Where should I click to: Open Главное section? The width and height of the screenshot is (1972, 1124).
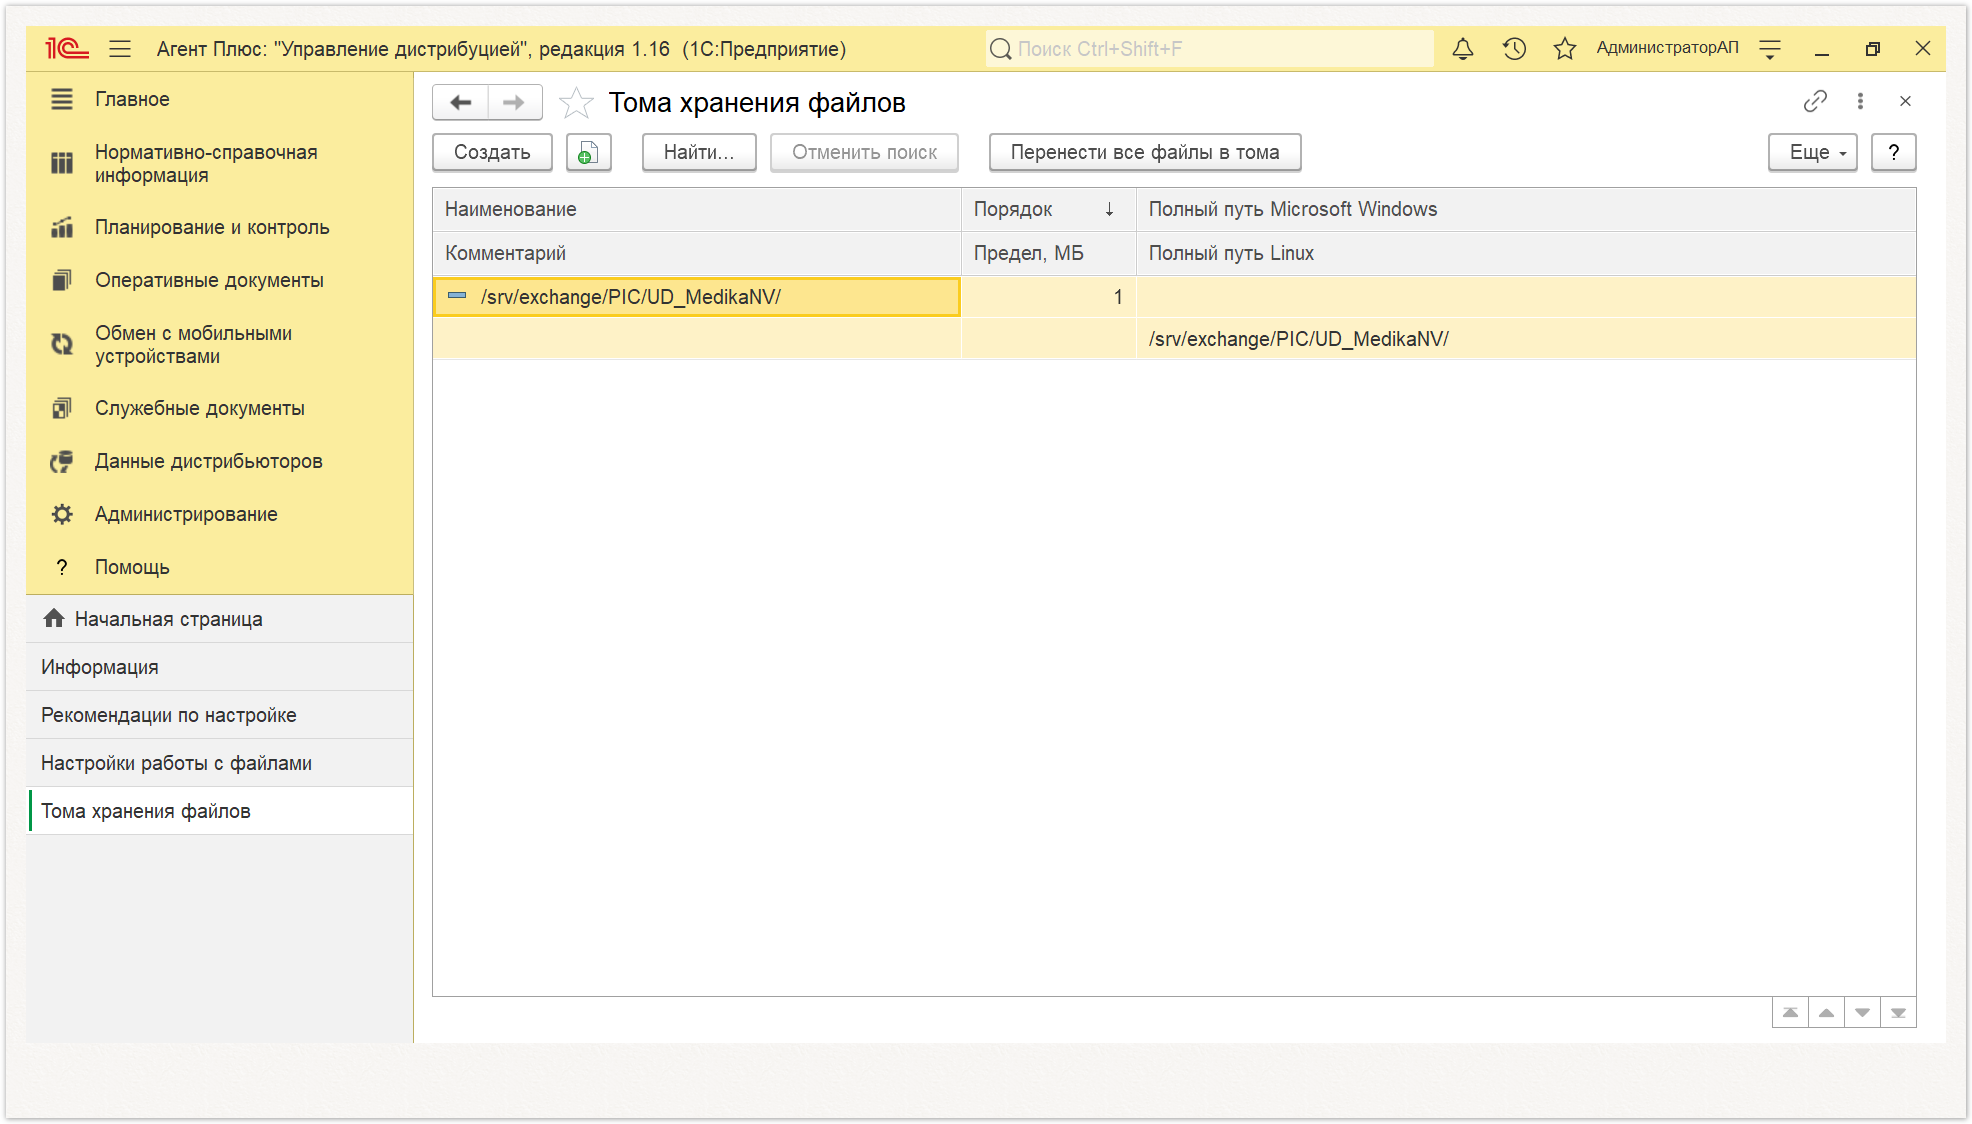coord(219,99)
